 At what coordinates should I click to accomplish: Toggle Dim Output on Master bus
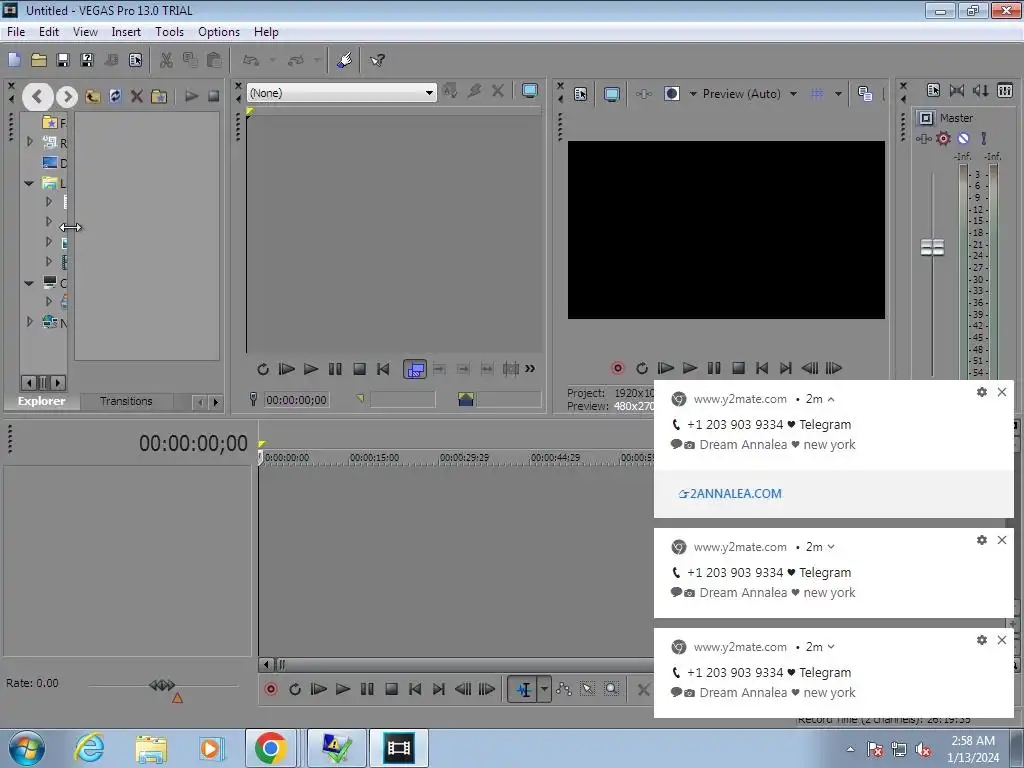pyautogui.click(x=980, y=91)
